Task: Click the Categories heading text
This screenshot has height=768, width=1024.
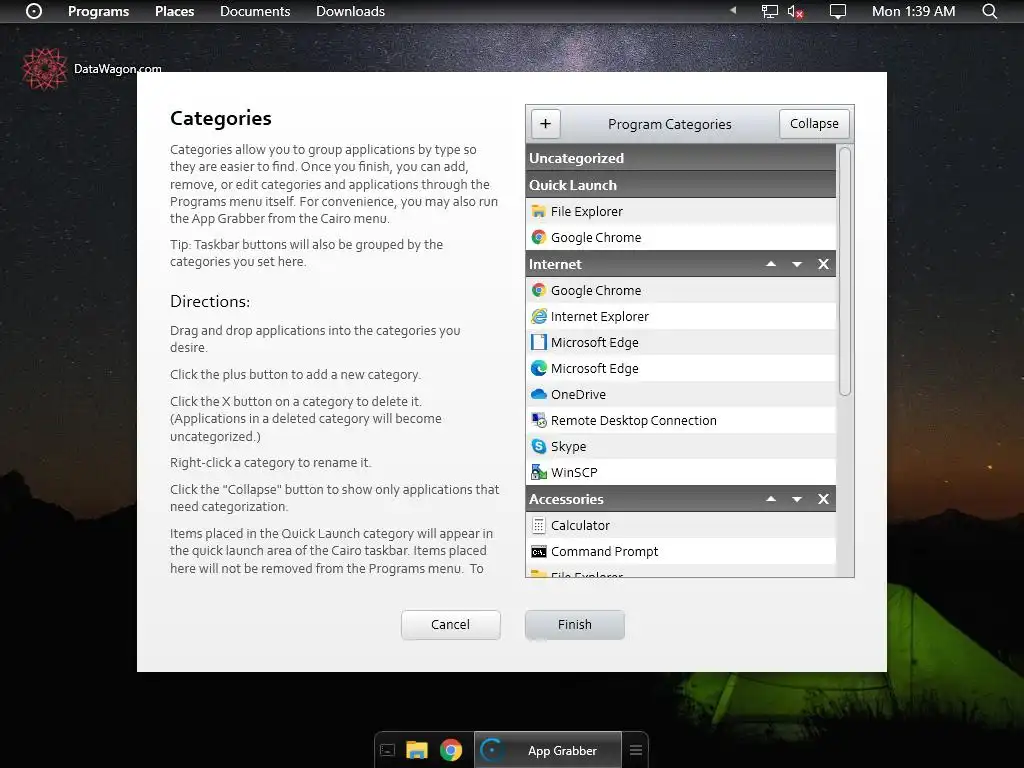Action: click(221, 118)
